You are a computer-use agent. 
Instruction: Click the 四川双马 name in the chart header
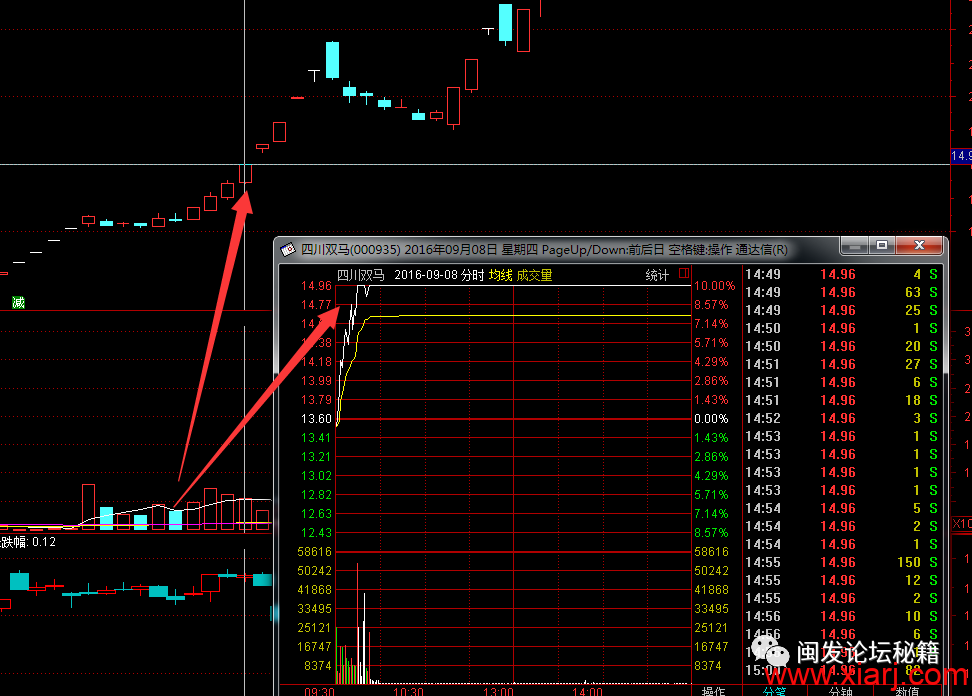(x=361, y=275)
